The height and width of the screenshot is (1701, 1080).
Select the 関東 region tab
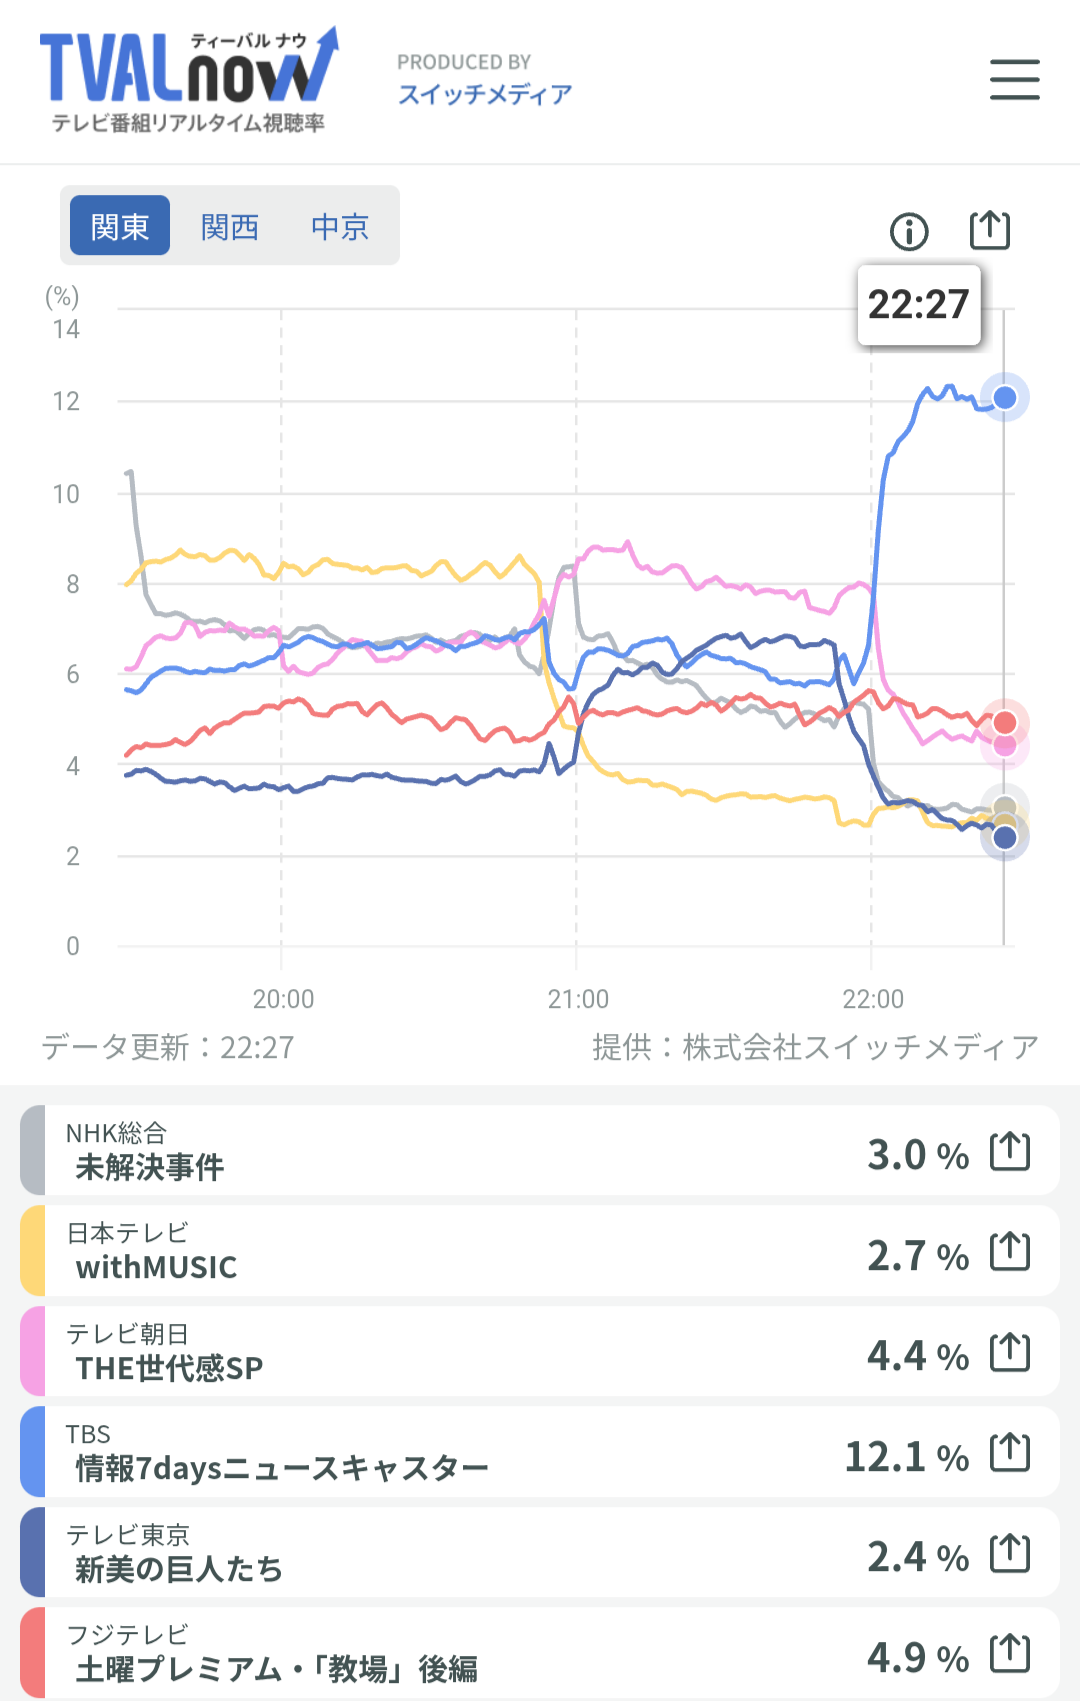[120, 226]
